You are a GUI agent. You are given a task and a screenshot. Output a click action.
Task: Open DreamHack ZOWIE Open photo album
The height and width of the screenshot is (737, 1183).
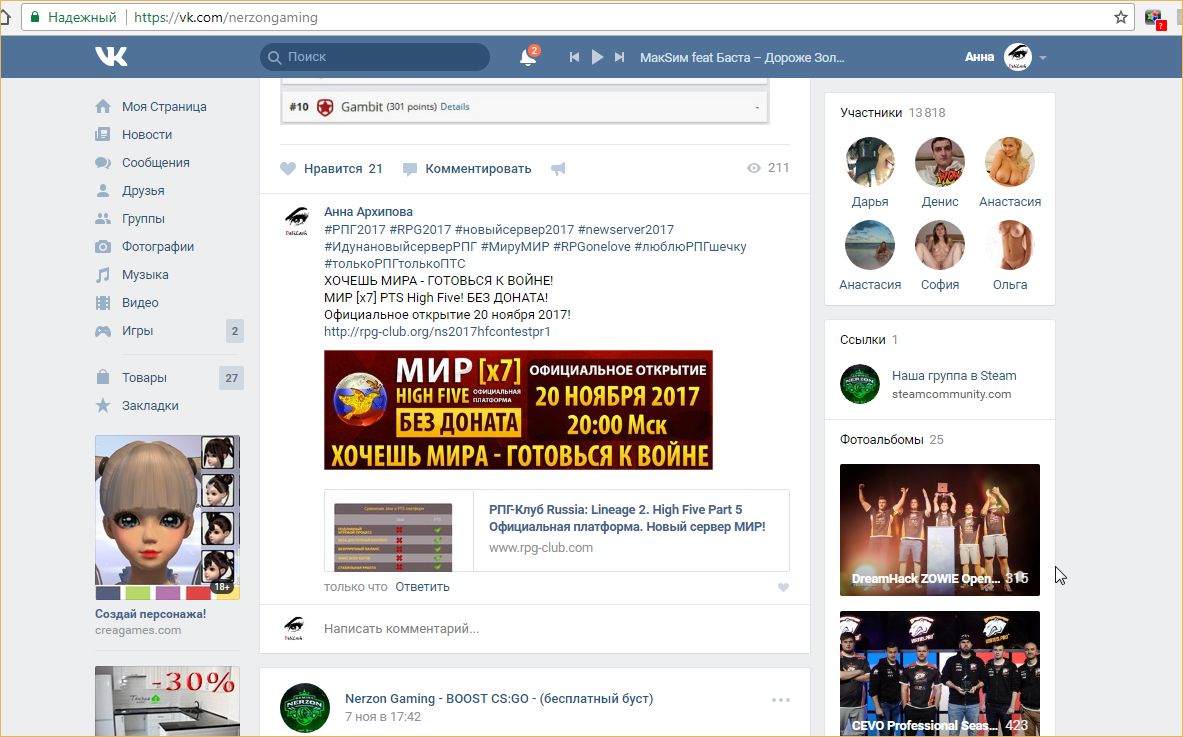tap(939, 529)
